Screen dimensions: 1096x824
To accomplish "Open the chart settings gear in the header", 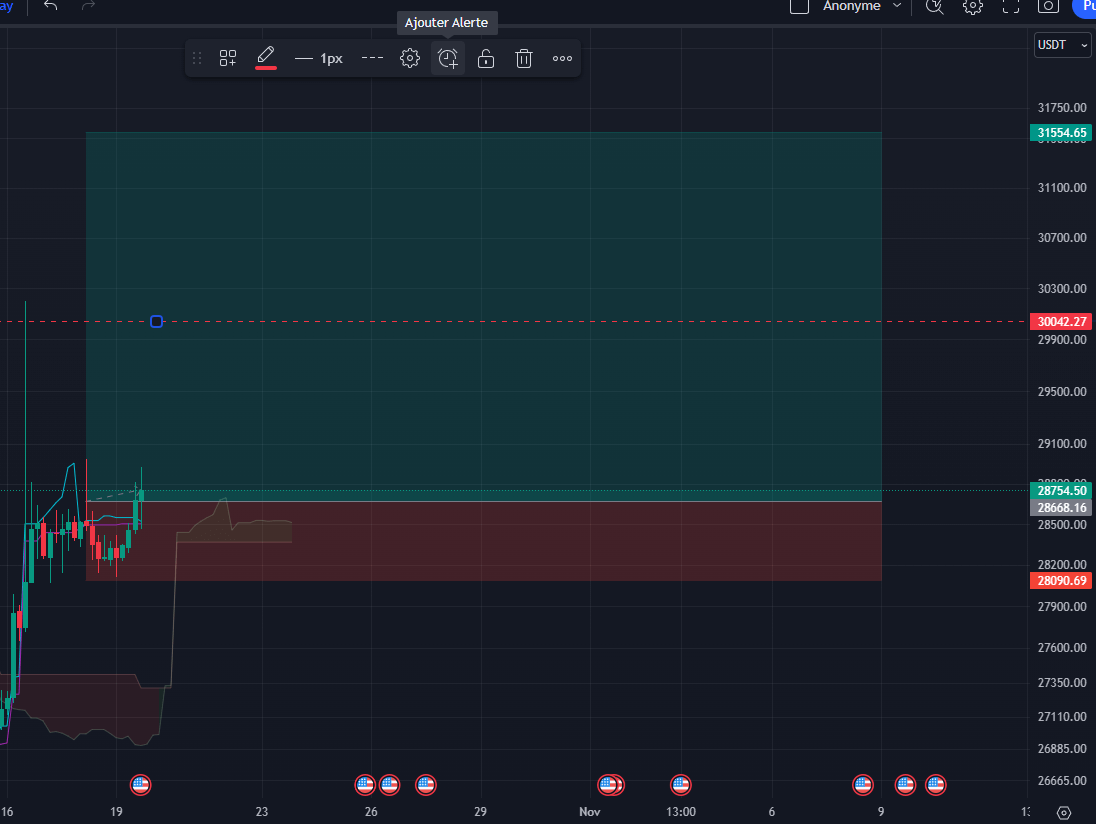I will (x=972, y=7).
